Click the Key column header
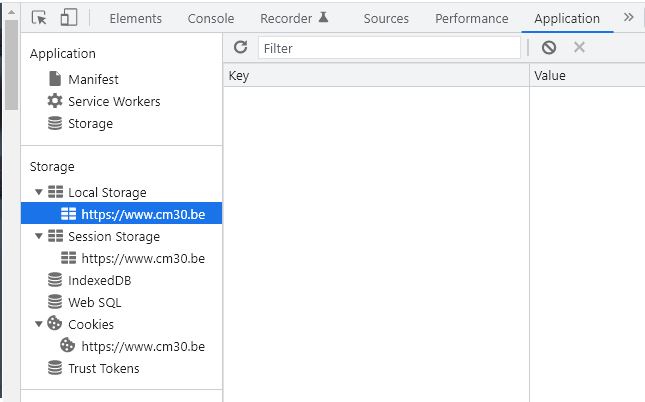 (x=376, y=75)
